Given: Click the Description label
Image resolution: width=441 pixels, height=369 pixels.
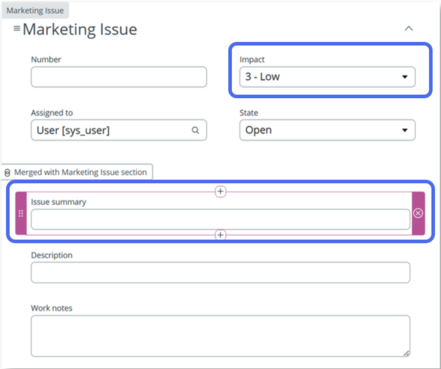Looking at the screenshot, I should [52, 255].
